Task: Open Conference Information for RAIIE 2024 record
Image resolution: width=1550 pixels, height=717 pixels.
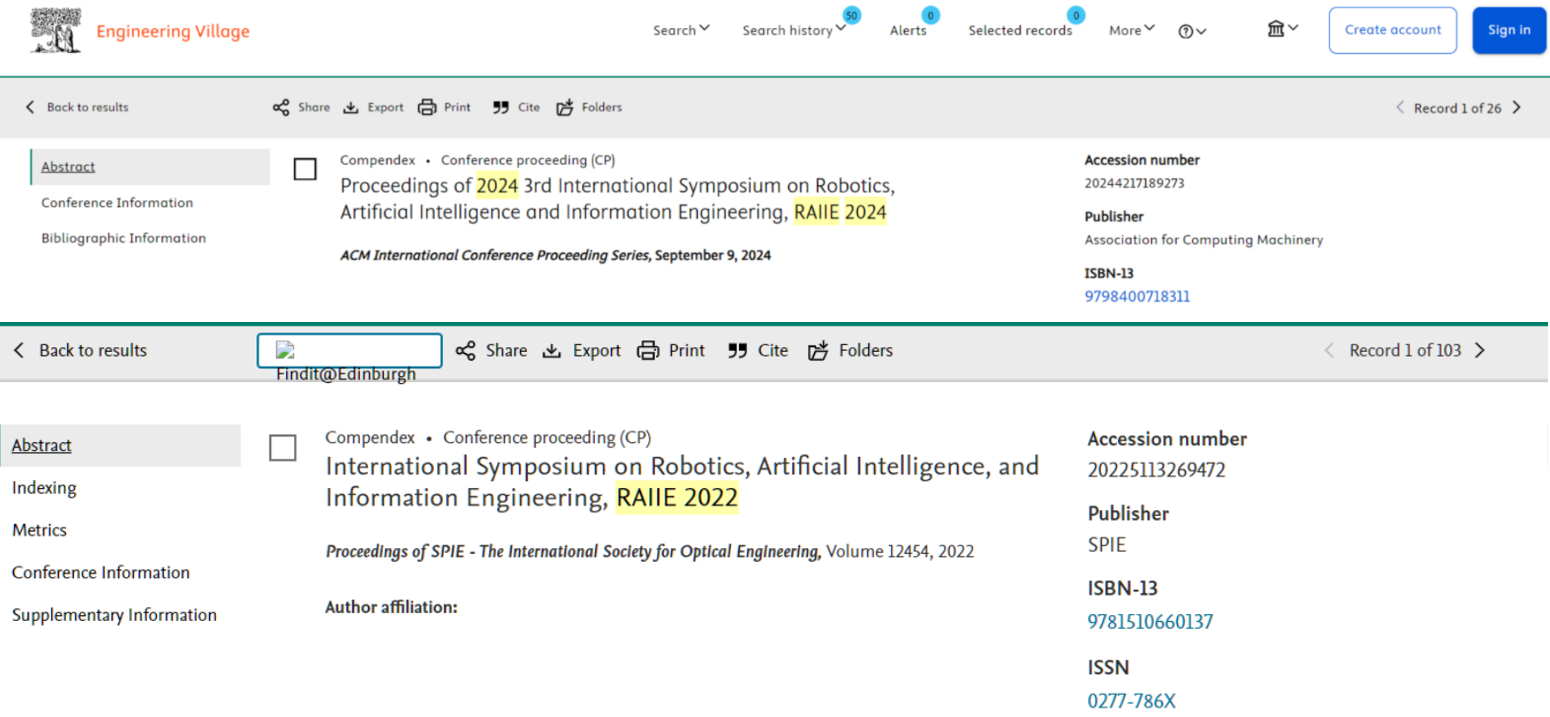Action: [117, 202]
